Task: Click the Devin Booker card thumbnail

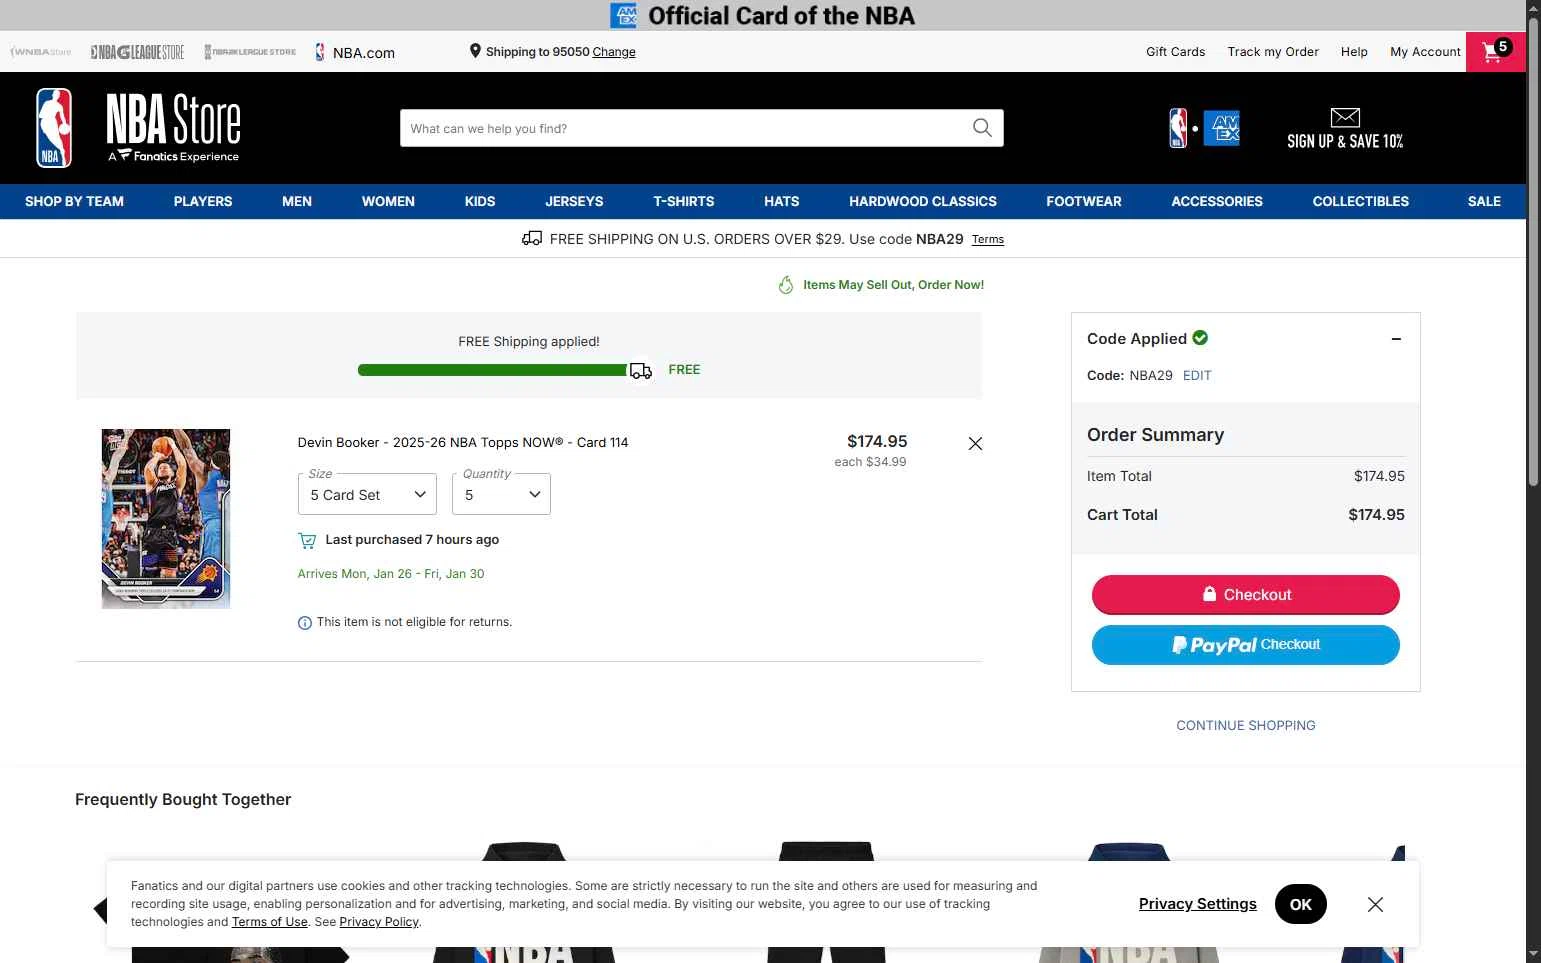Action: point(166,519)
